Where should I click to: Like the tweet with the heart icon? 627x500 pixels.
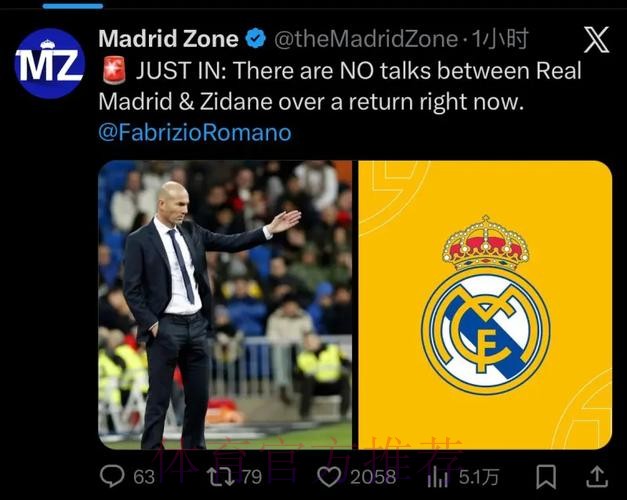point(329,476)
